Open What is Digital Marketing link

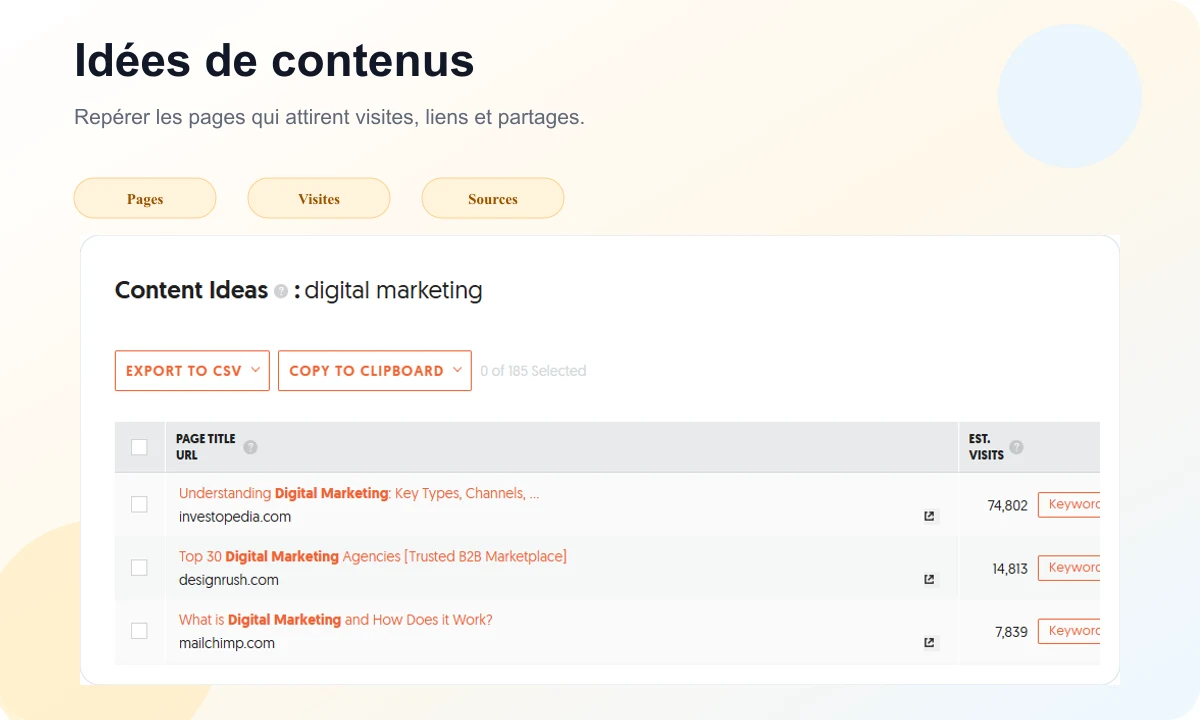336,619
